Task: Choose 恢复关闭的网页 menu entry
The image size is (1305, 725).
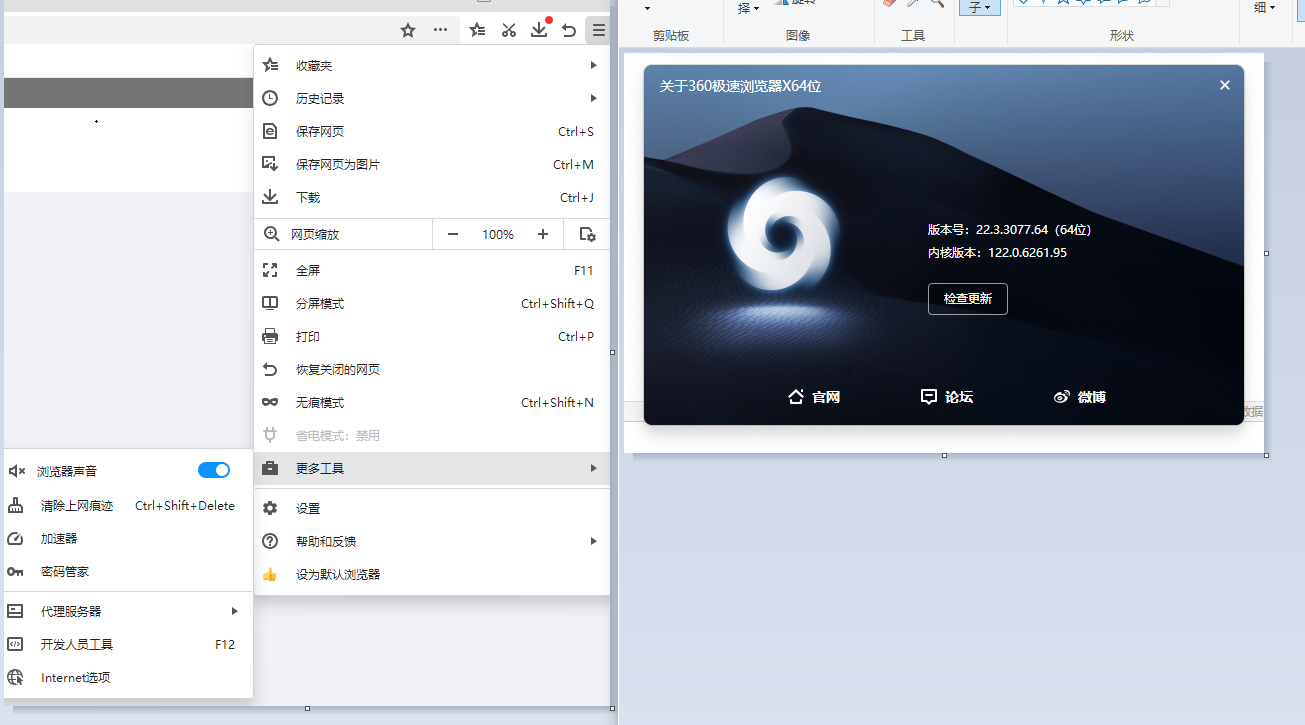Action: [431, 369]
